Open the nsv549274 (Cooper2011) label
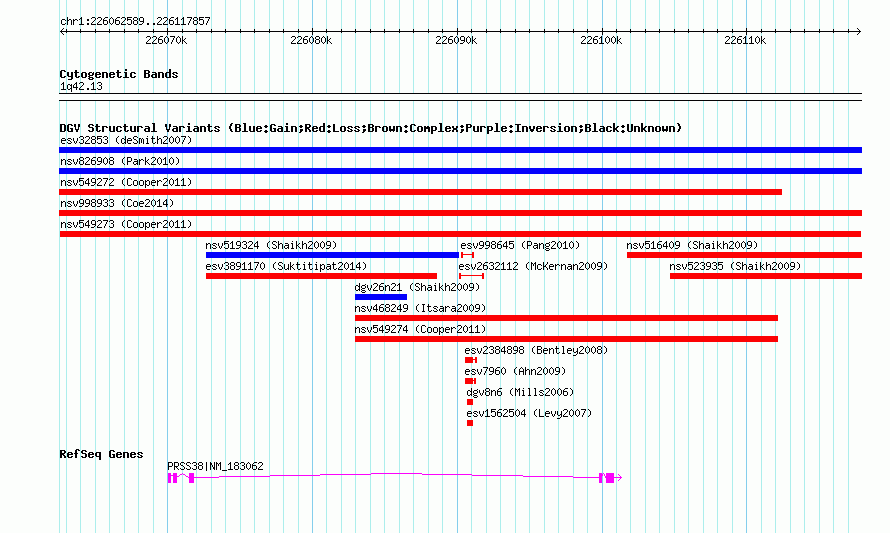This screenshot has width=890, height=533. tap(420, 329)
